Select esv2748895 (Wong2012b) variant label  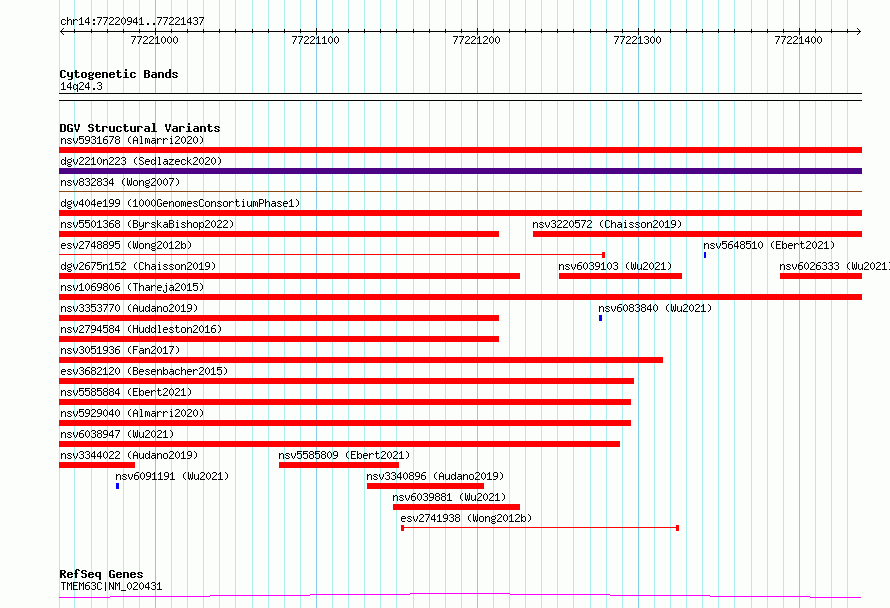click(x=126, y=245)
